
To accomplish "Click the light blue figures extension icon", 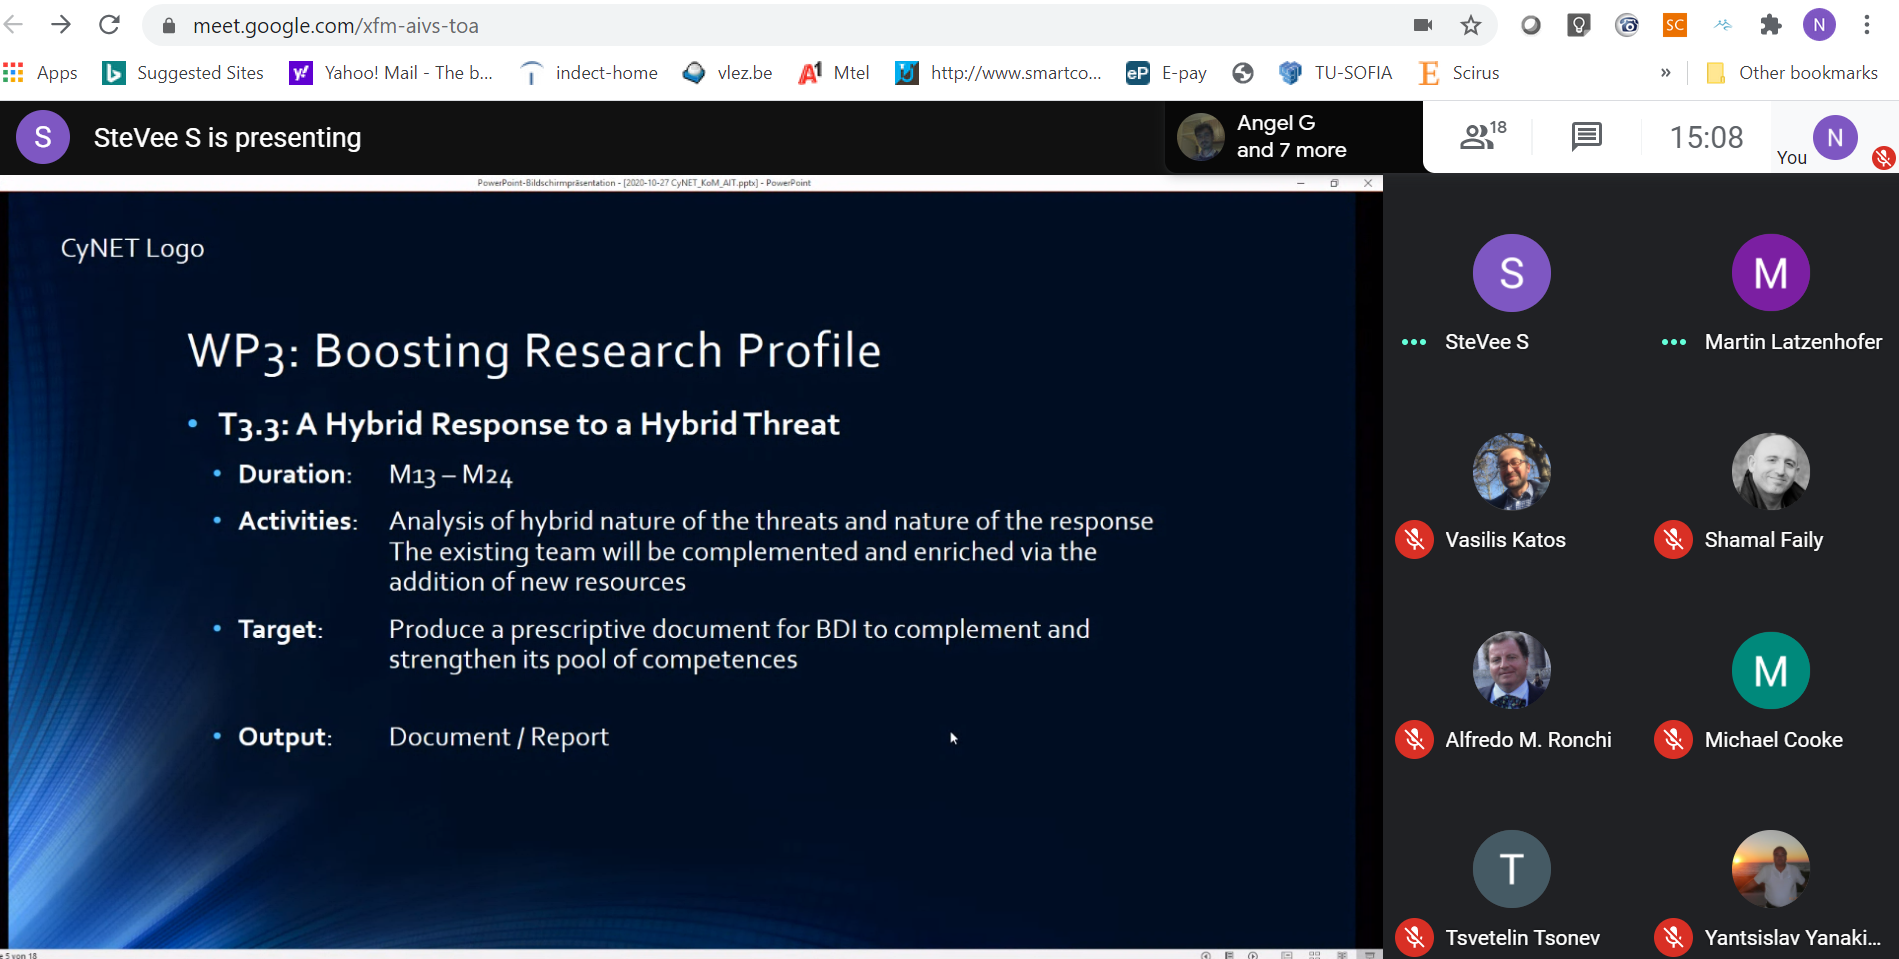I will [1723, 25].
